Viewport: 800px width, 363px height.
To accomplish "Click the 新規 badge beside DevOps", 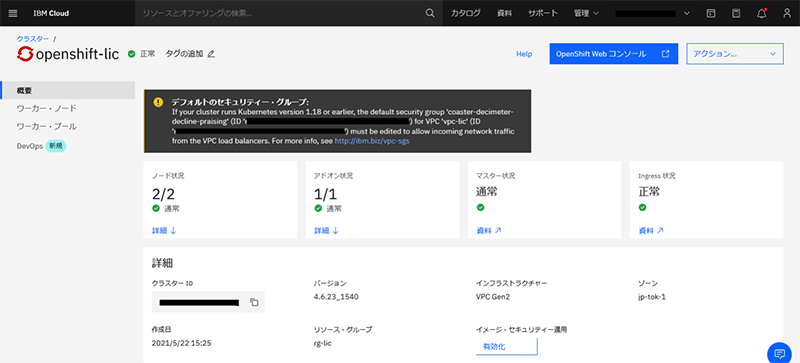I will [x=56, y=146].
